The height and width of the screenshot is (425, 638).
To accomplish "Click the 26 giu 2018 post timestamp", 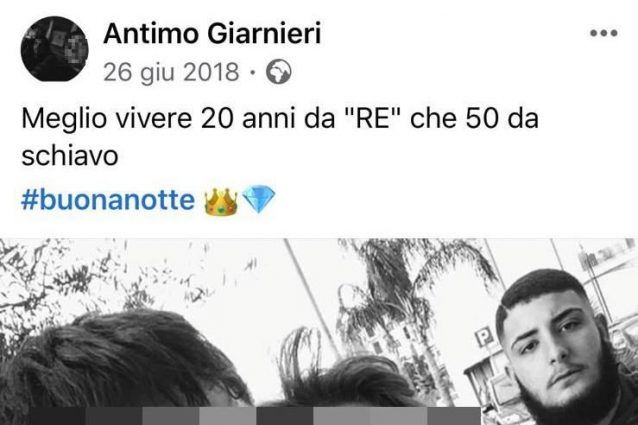I will coord(171,72).
